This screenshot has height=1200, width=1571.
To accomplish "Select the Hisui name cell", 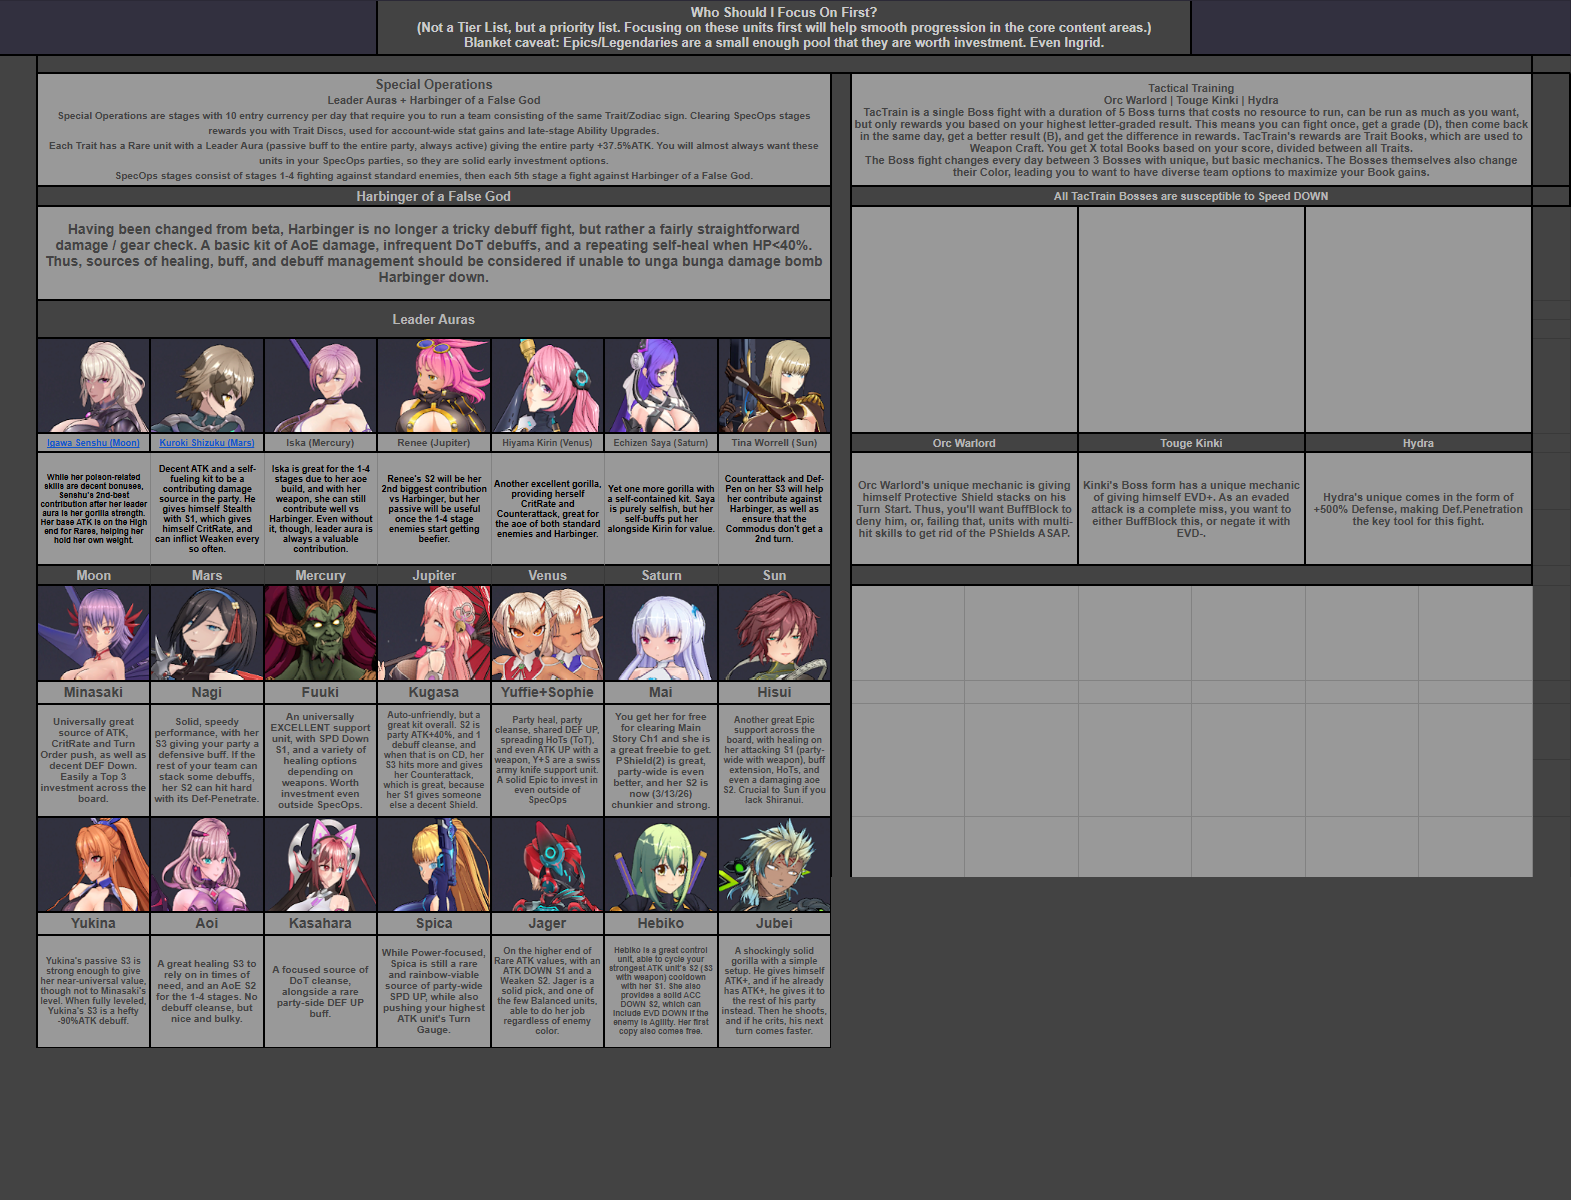I will coord(774,692).
